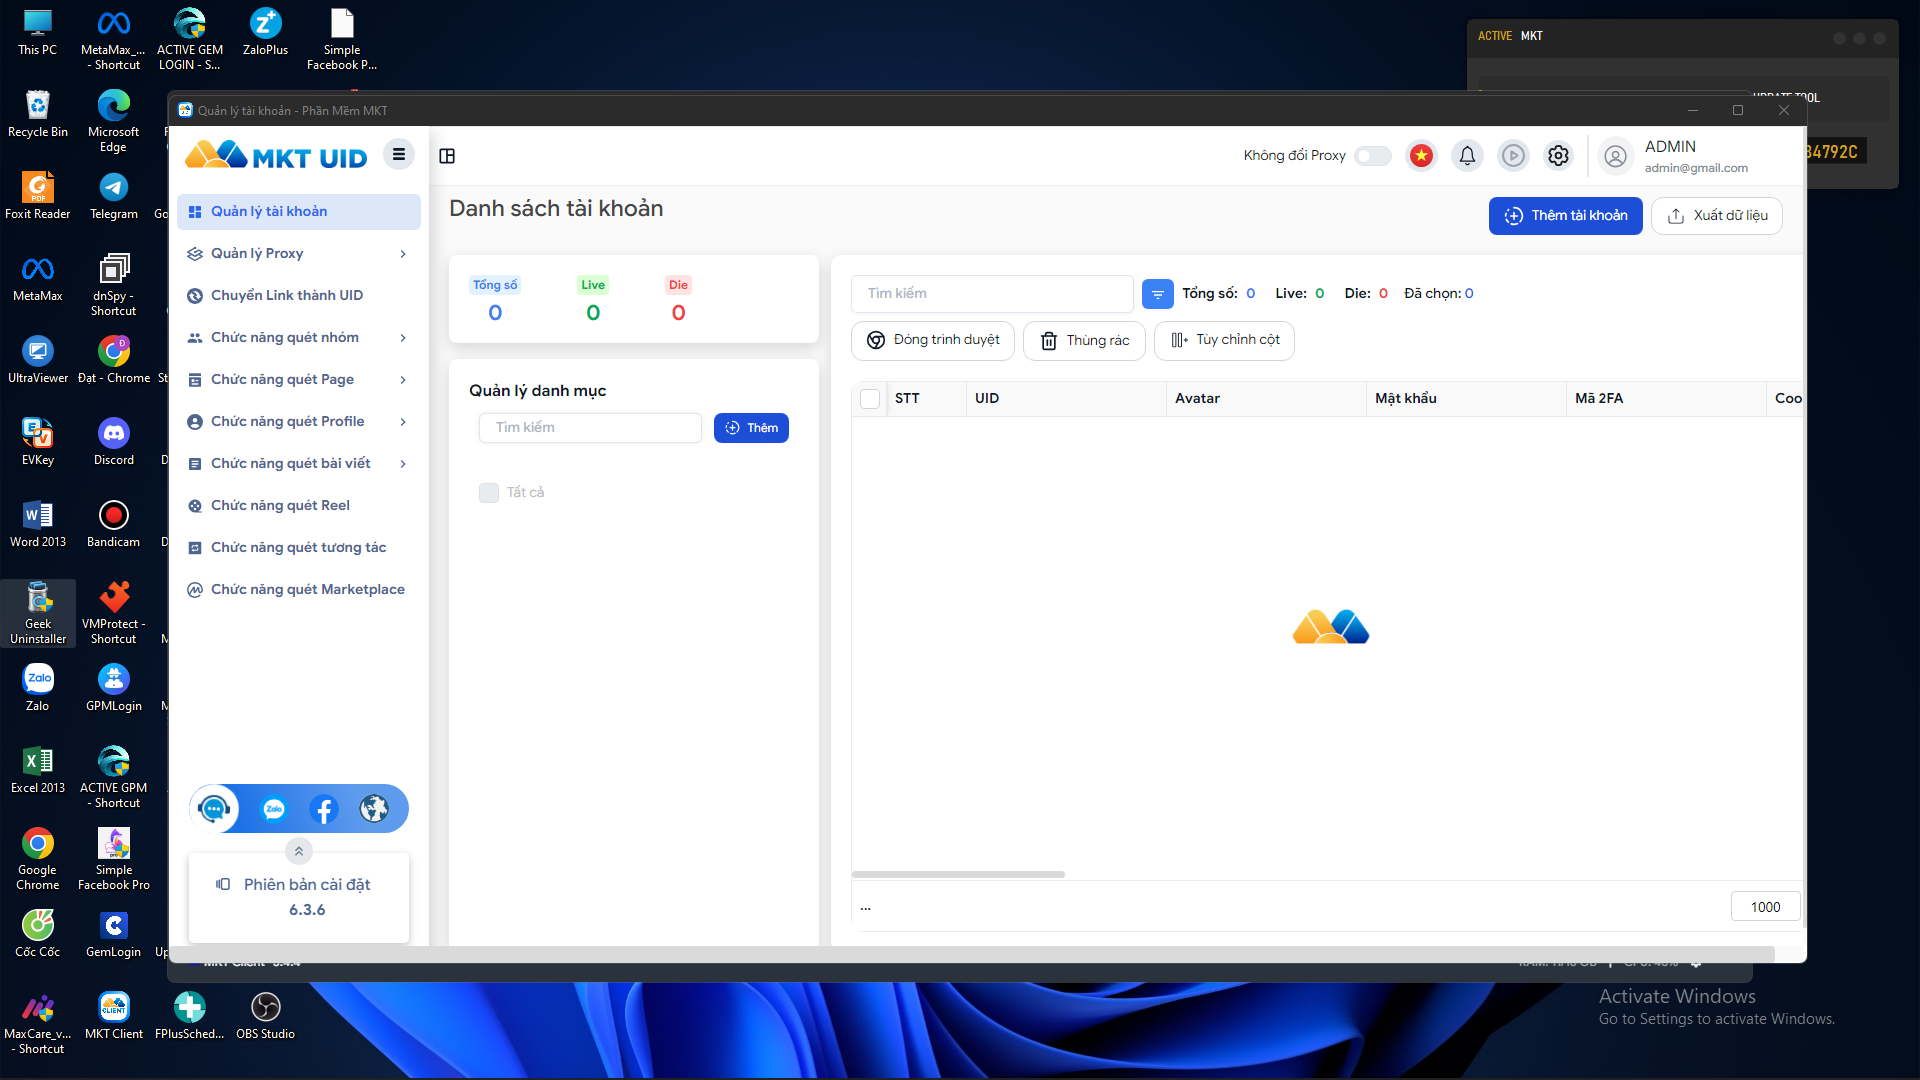Open the website globe icon in sidebar footer
1920x1080 pixels.
(x=374, y=809)
